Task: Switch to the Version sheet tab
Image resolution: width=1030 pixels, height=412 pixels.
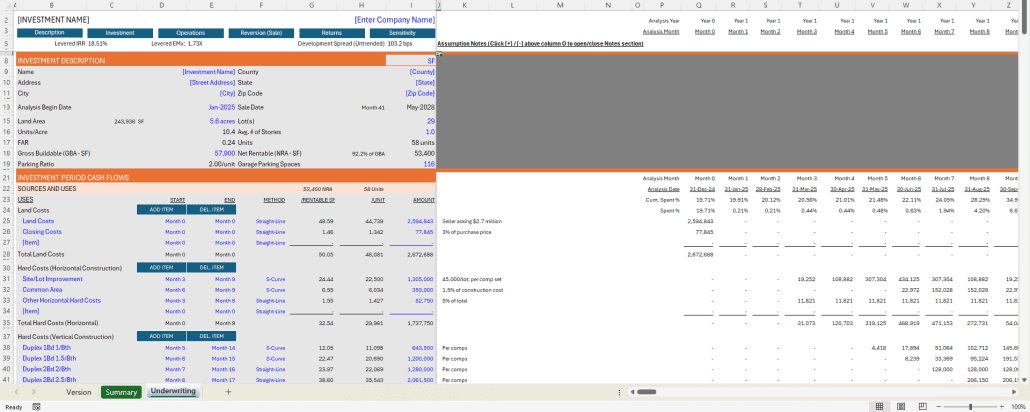Action: point(78,392)
